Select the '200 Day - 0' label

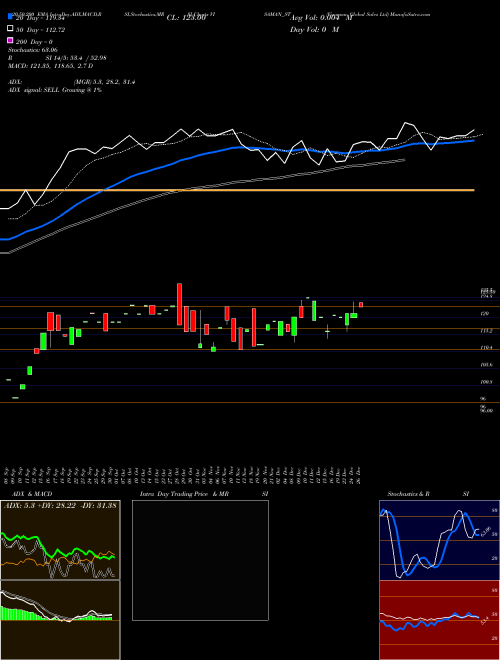coord(34,42)
